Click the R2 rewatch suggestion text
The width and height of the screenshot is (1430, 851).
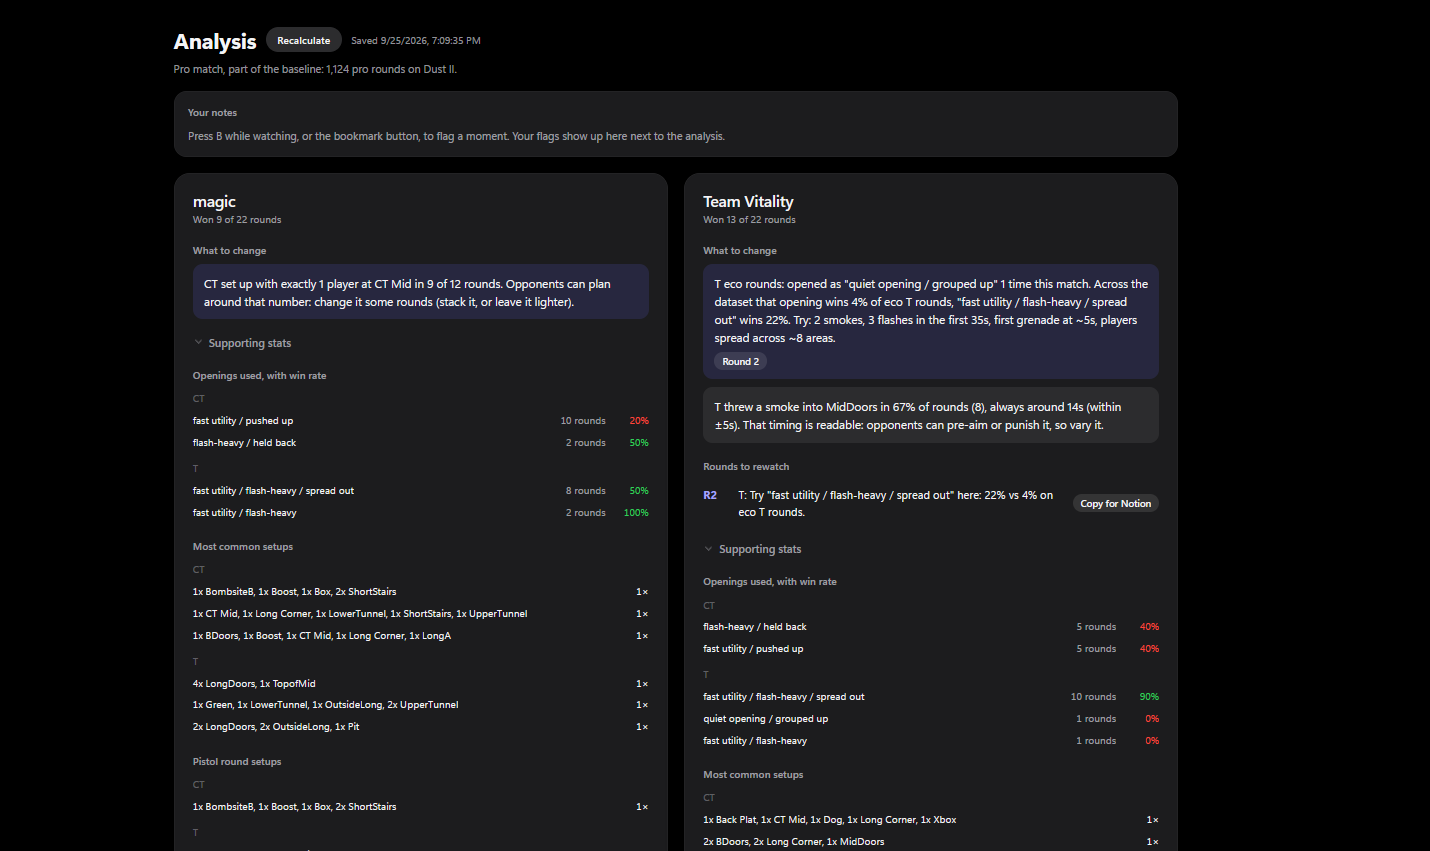895,504
